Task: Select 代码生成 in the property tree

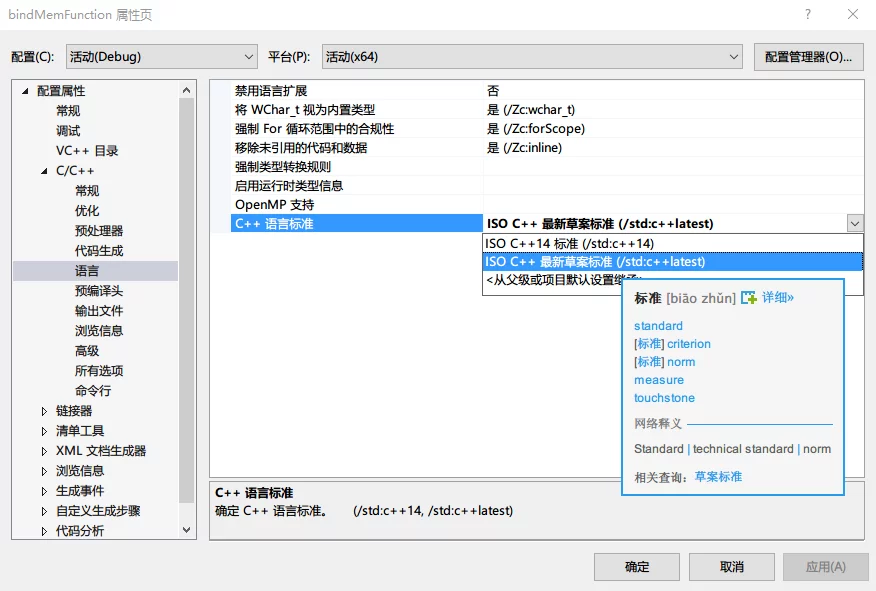Action: pos(99,251)
